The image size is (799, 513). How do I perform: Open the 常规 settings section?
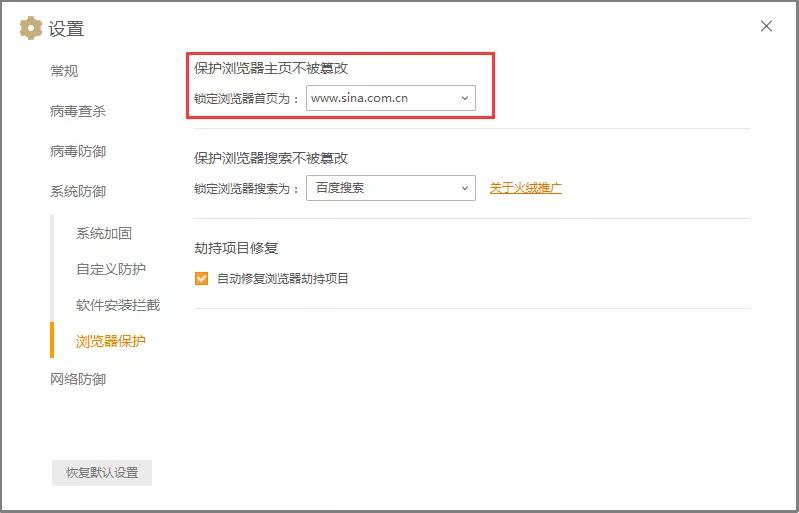[64, 71]
